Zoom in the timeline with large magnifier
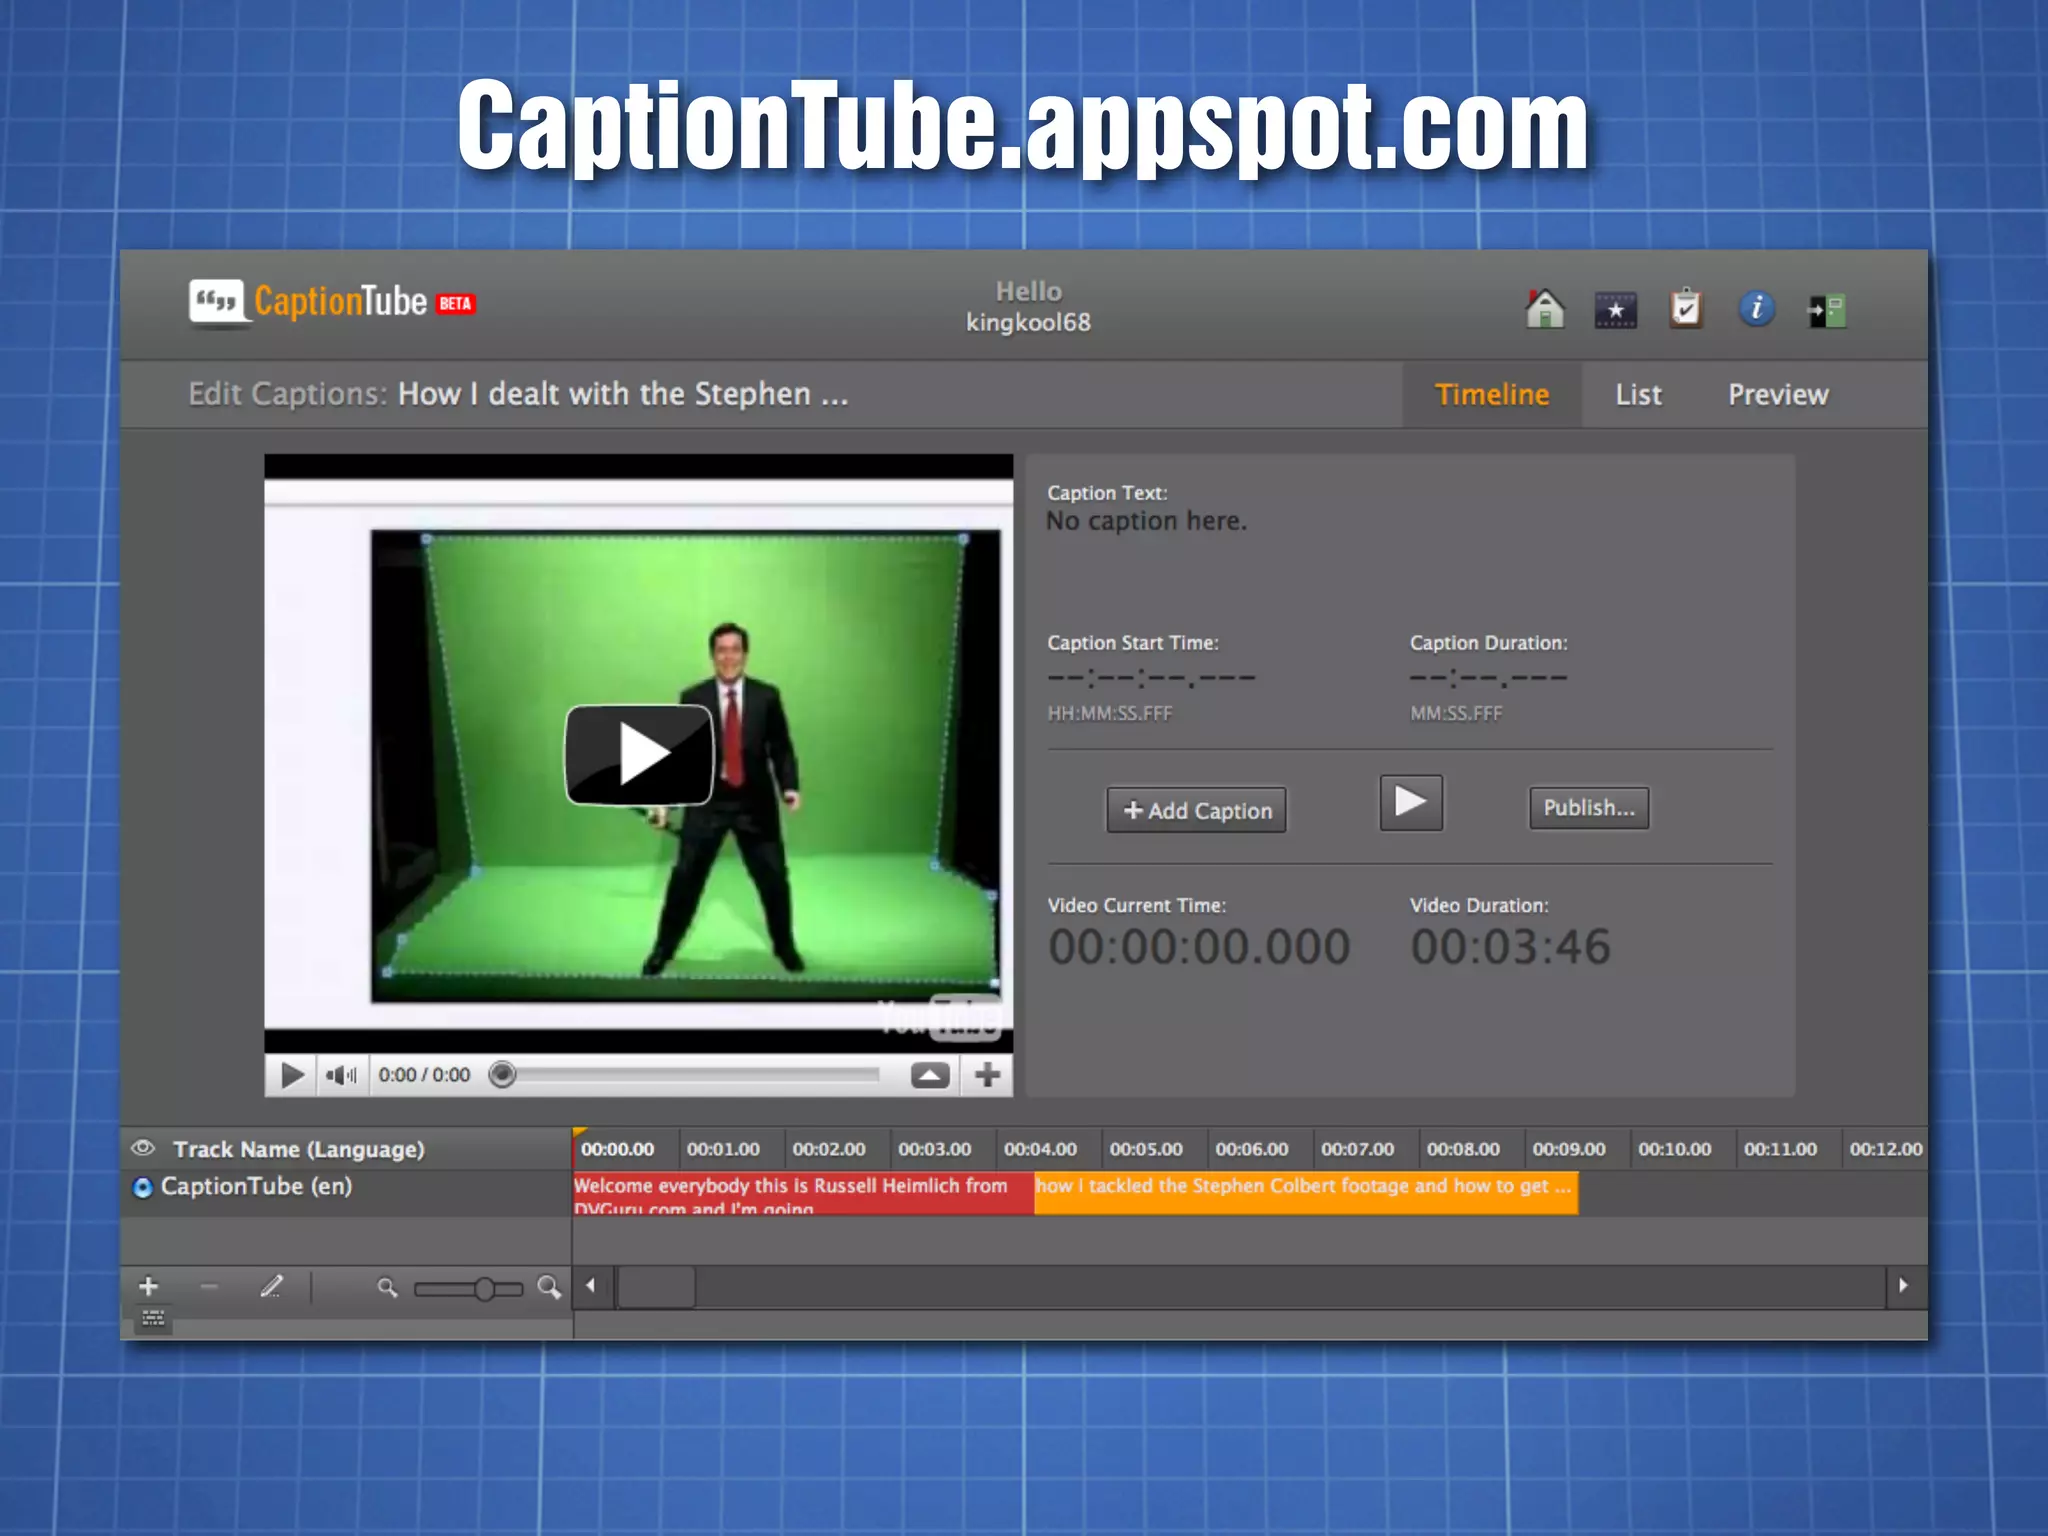Image resolution: width=2048 pixels, height=1536 pixels. point(549,1287)
